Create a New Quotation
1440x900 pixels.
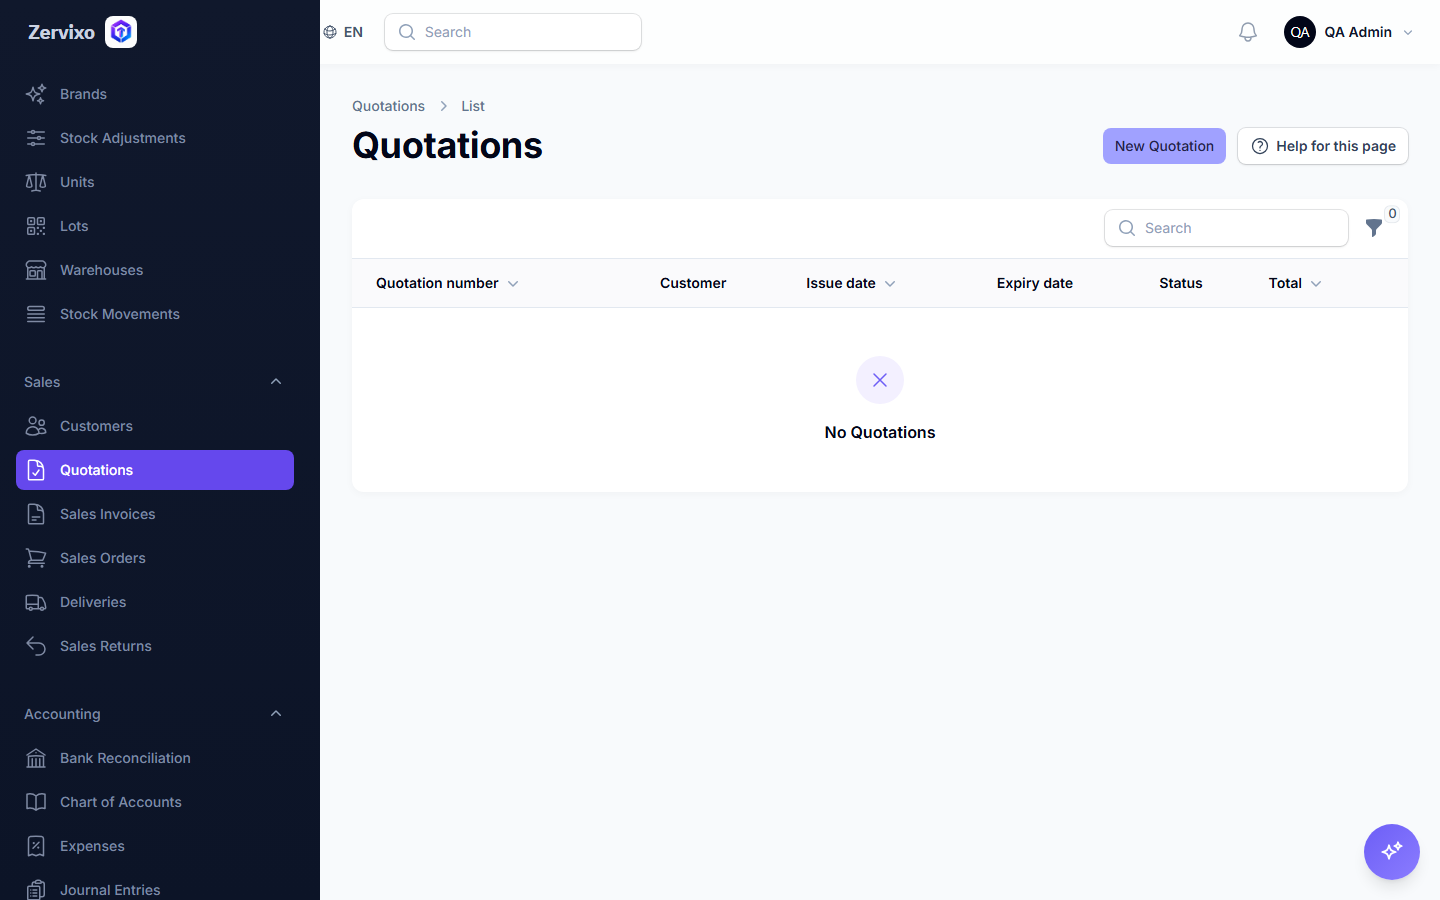coord(1164,146)
